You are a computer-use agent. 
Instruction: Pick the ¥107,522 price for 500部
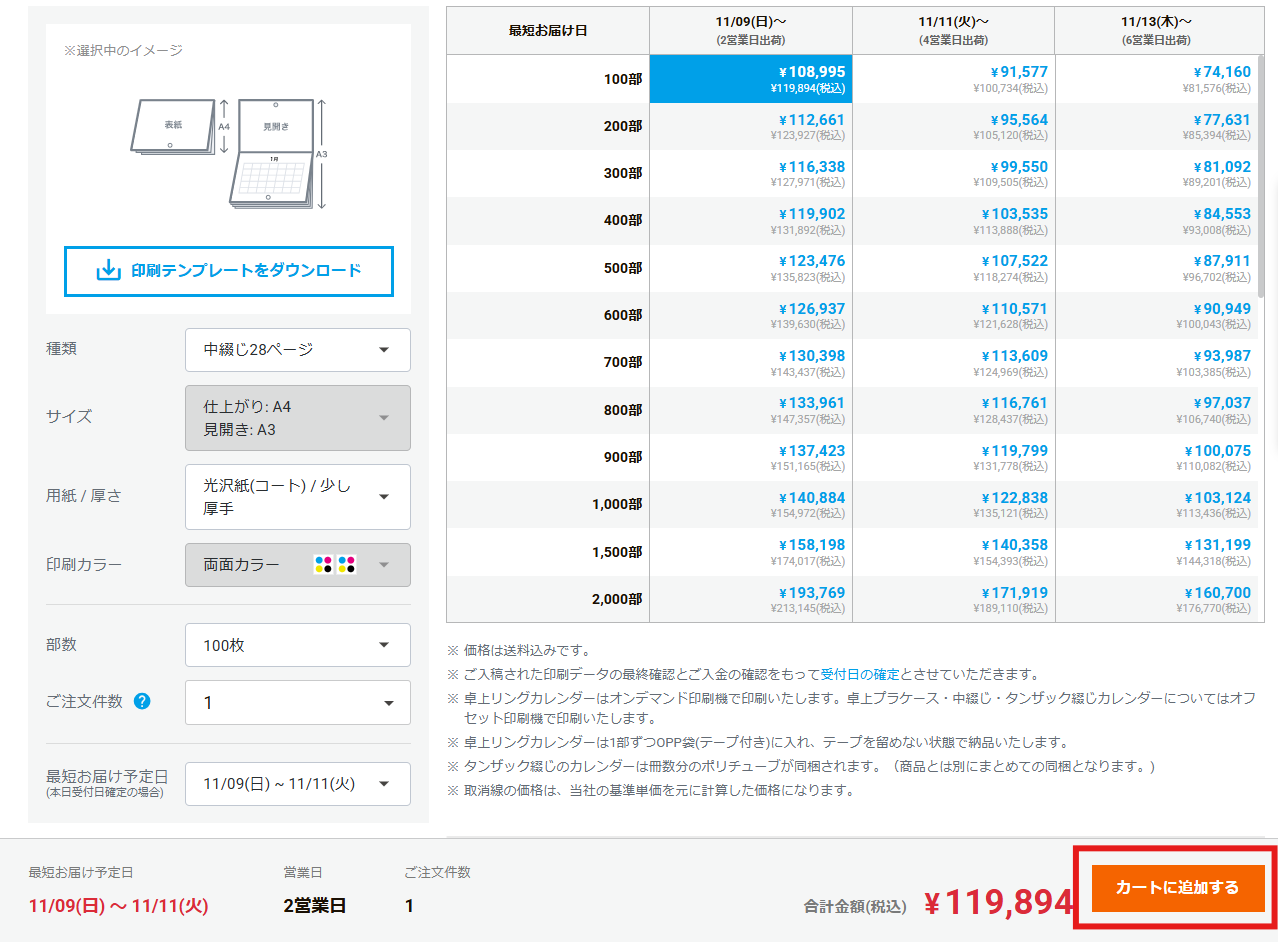953,268
